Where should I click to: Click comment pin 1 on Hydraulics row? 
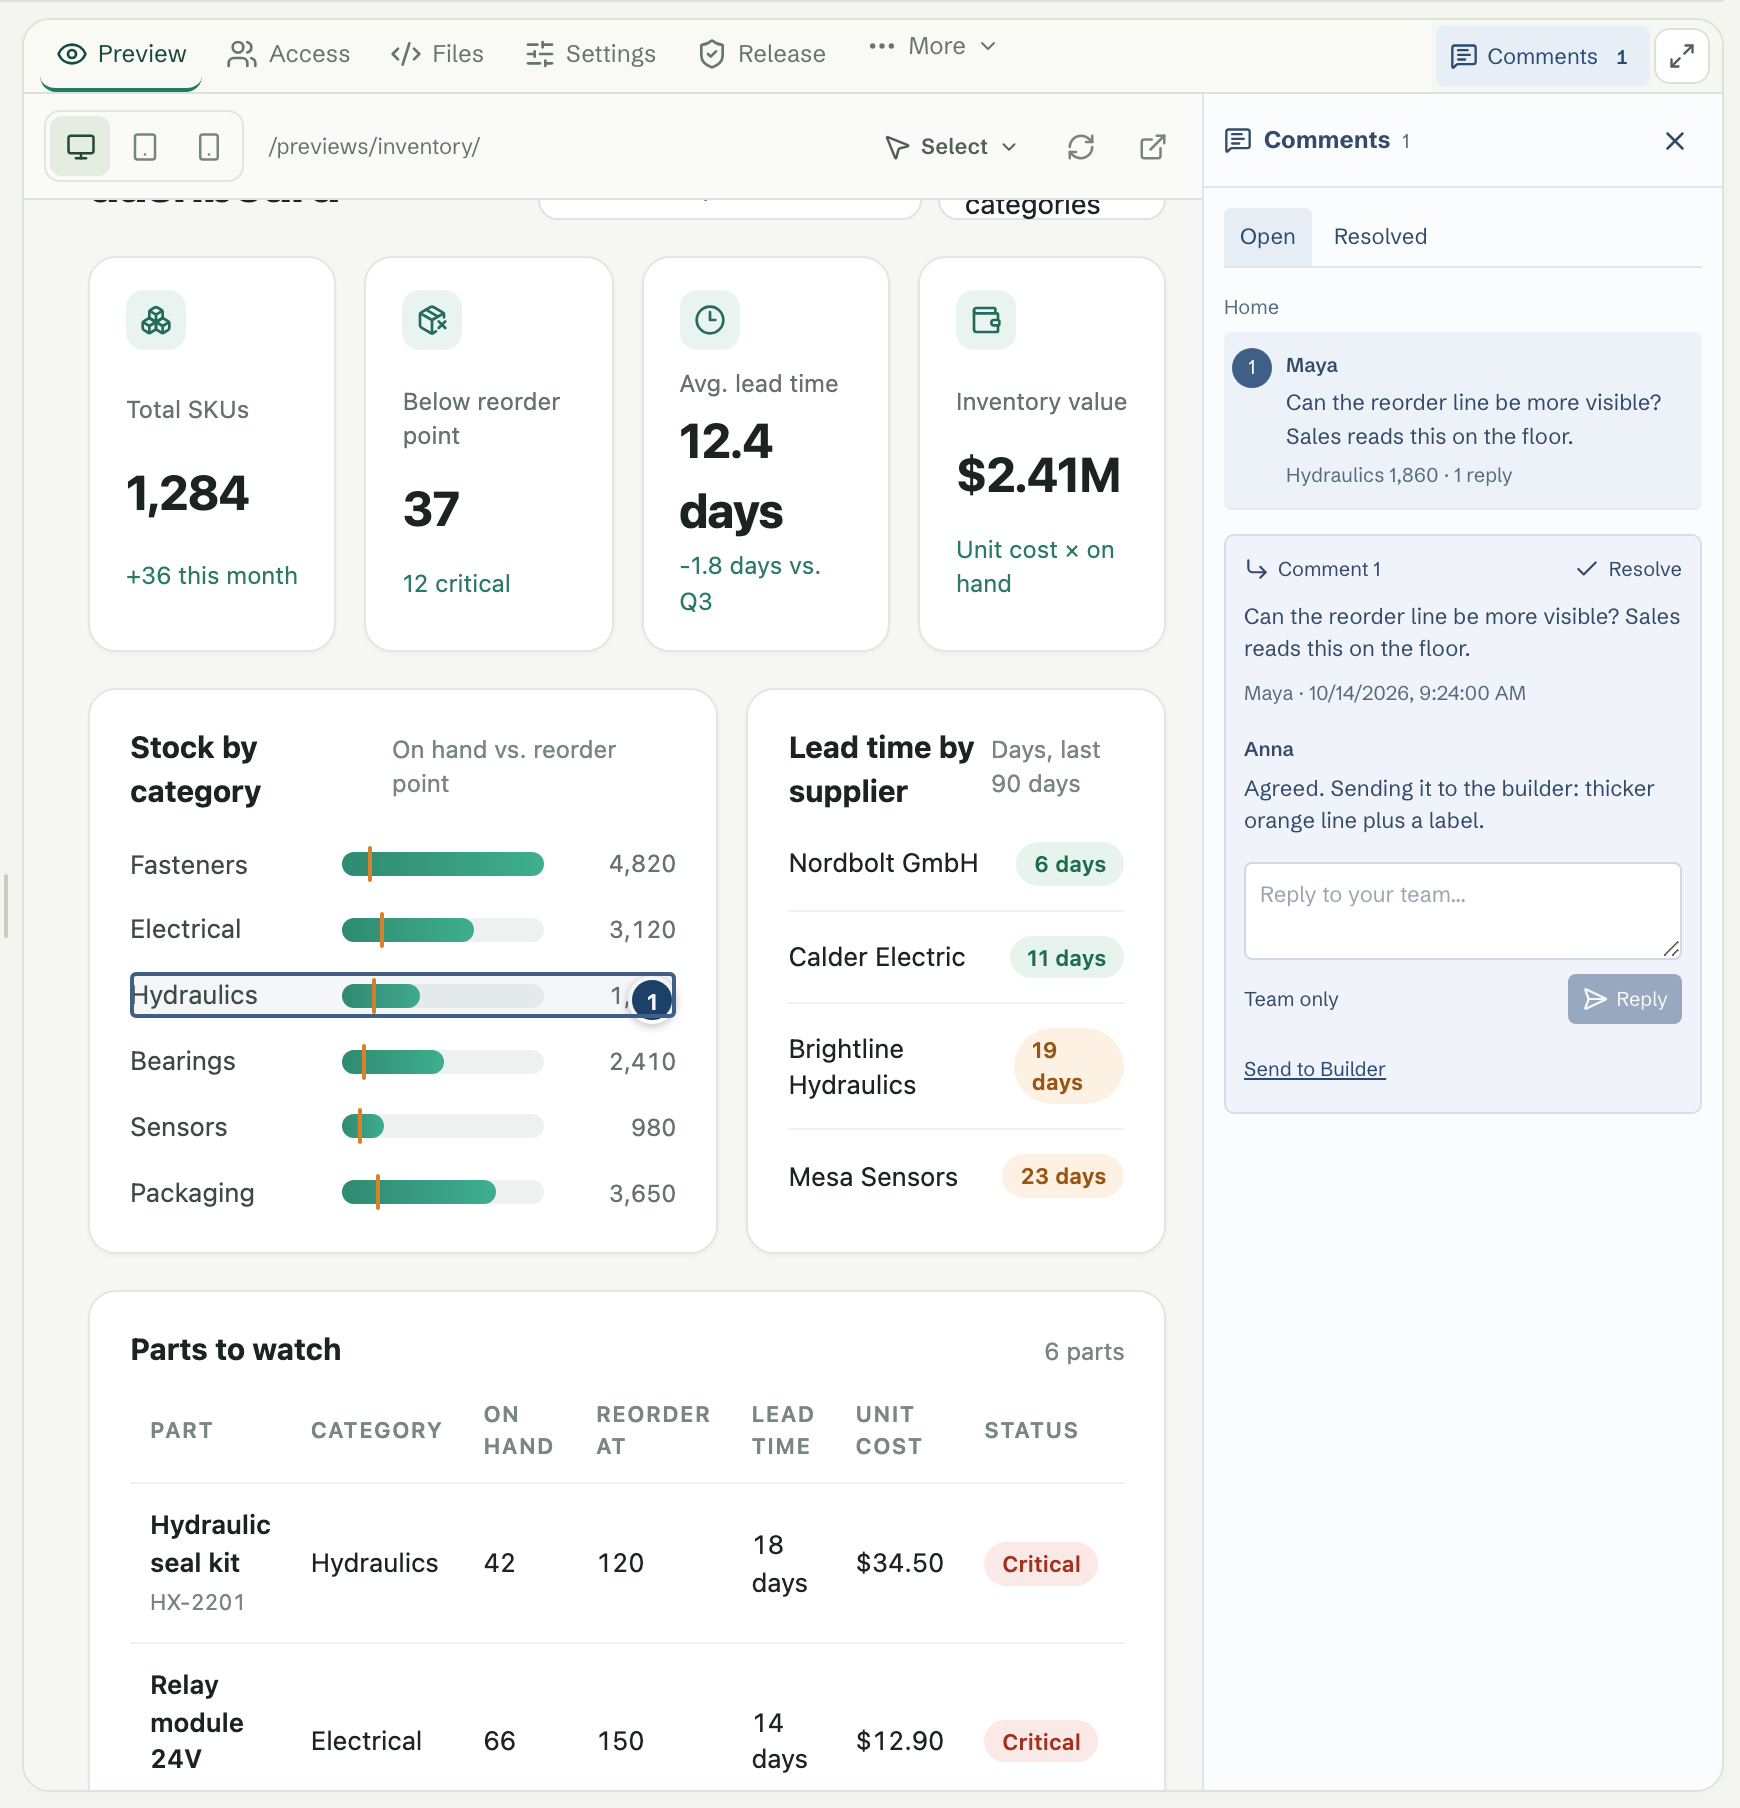click(652, 1001)
